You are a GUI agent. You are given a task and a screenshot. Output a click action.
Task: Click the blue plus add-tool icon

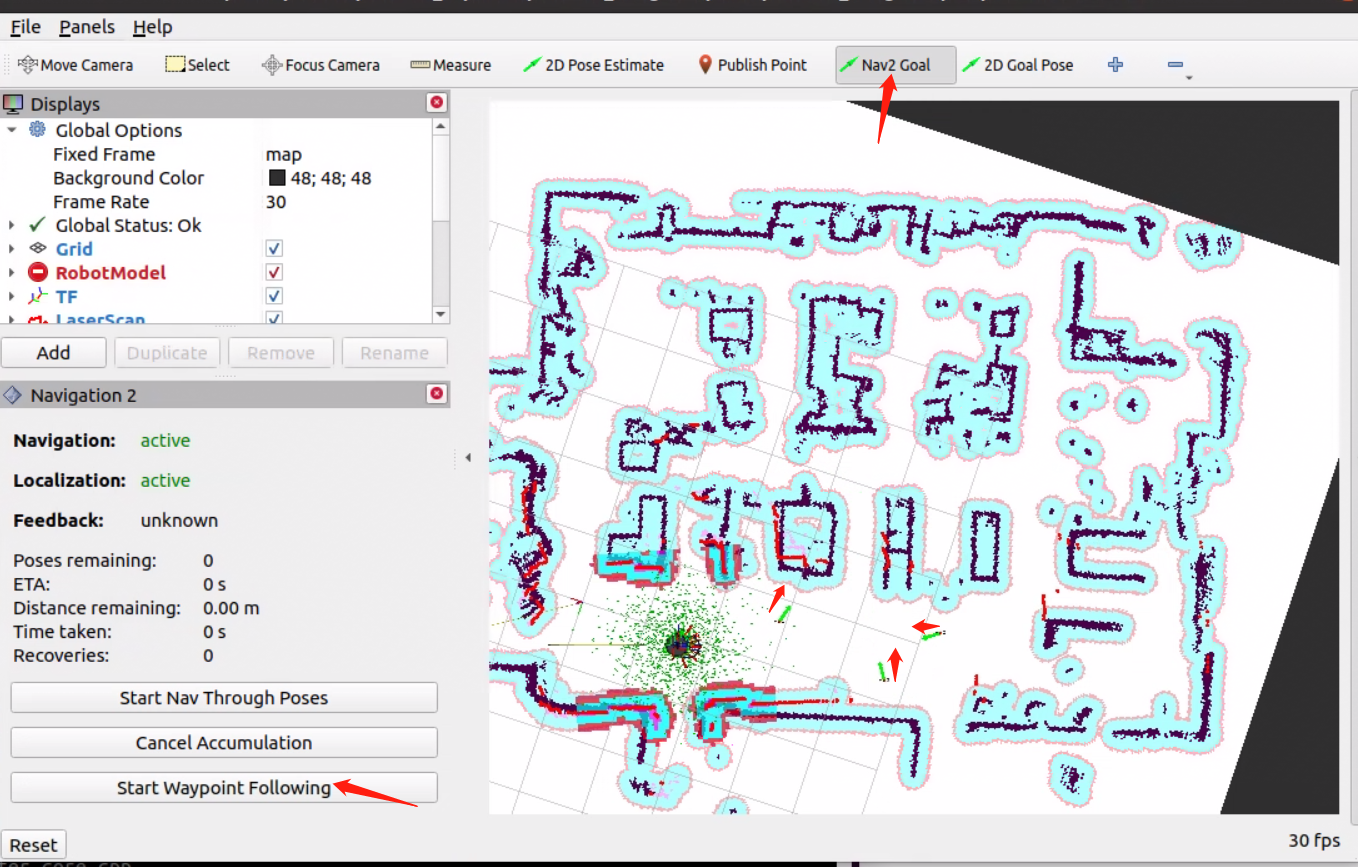point(1116,65)
